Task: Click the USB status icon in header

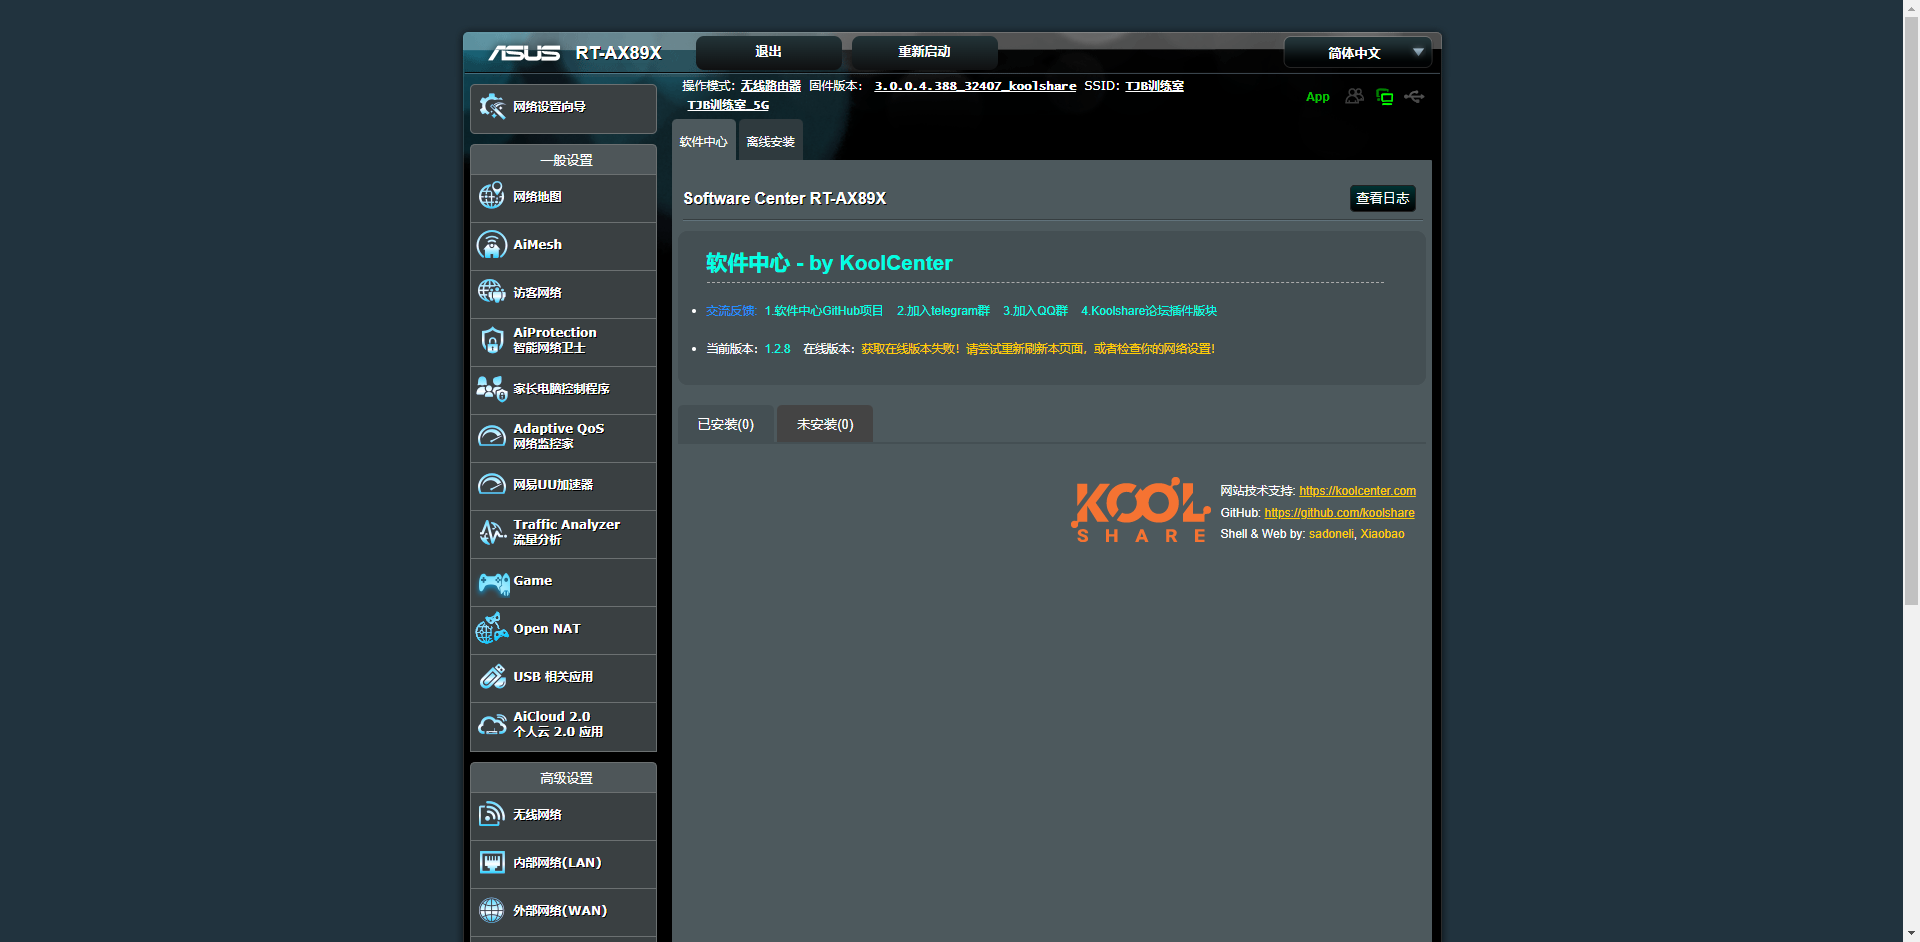Action: pyautogui.click(x=1414, y=97)
